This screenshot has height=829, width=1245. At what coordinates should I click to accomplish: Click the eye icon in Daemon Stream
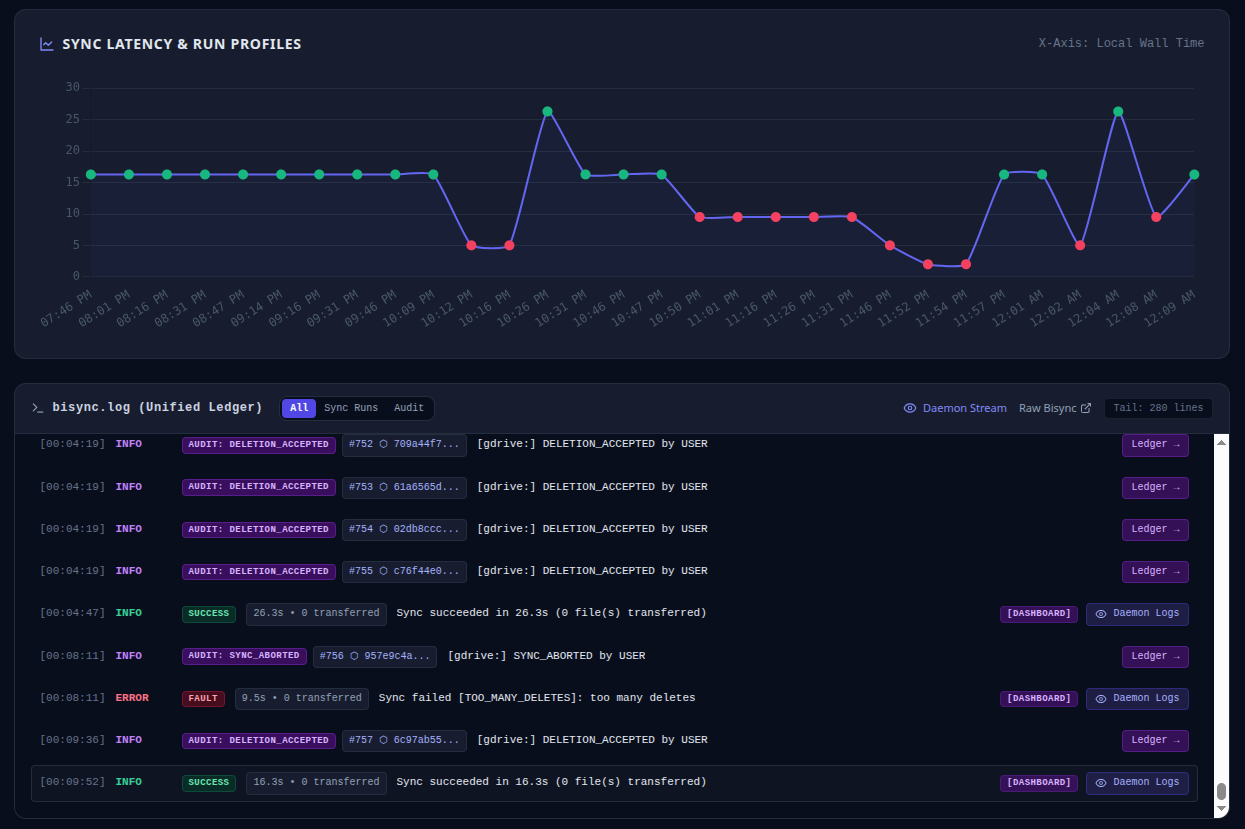tap(910, 408)
